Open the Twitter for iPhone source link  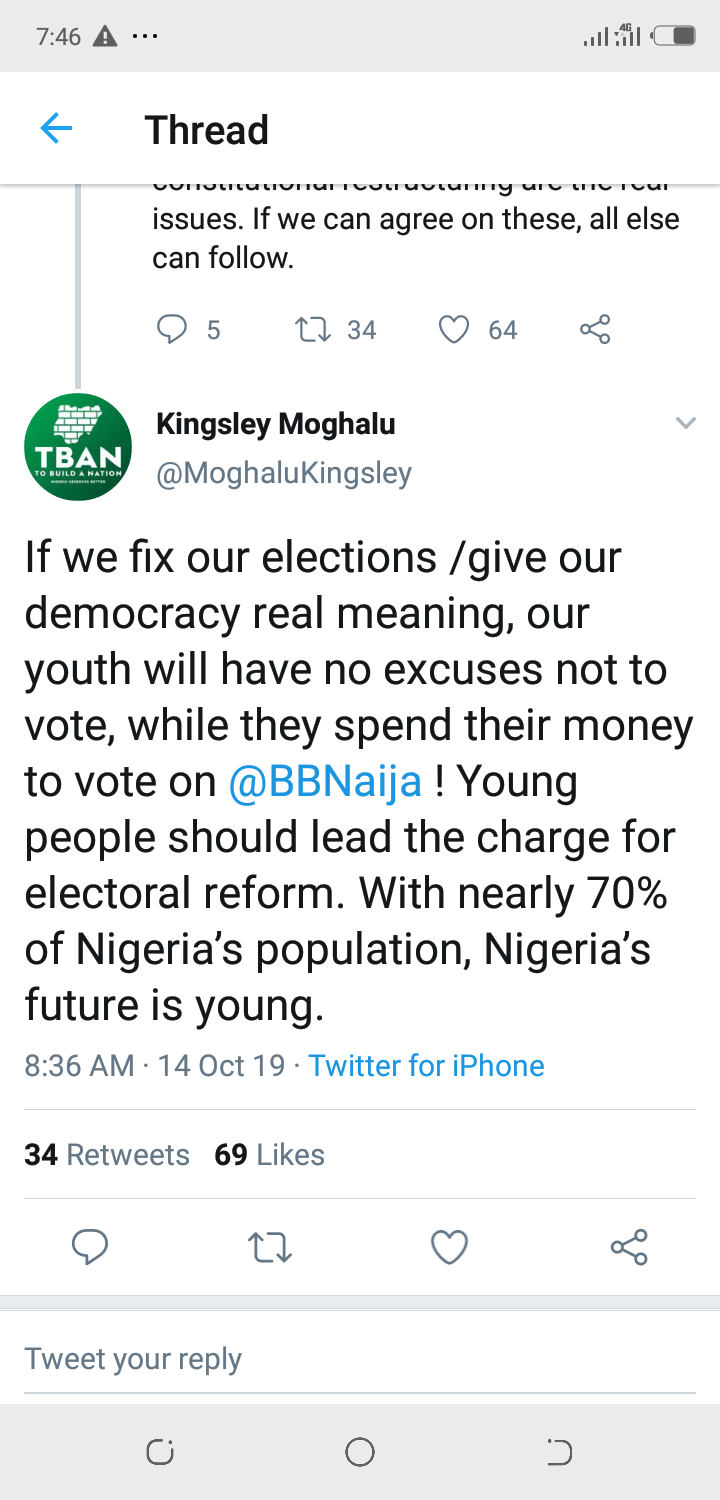(x=426, y=1065)
